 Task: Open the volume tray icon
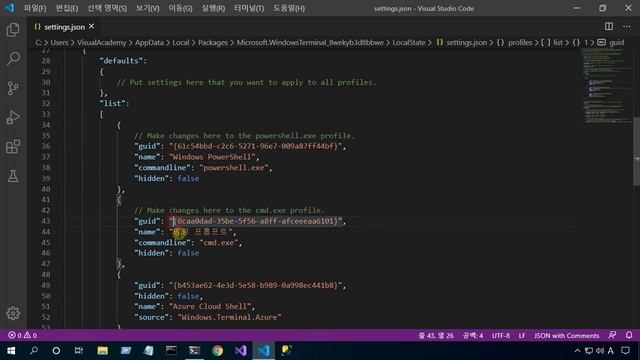point(600,351)
